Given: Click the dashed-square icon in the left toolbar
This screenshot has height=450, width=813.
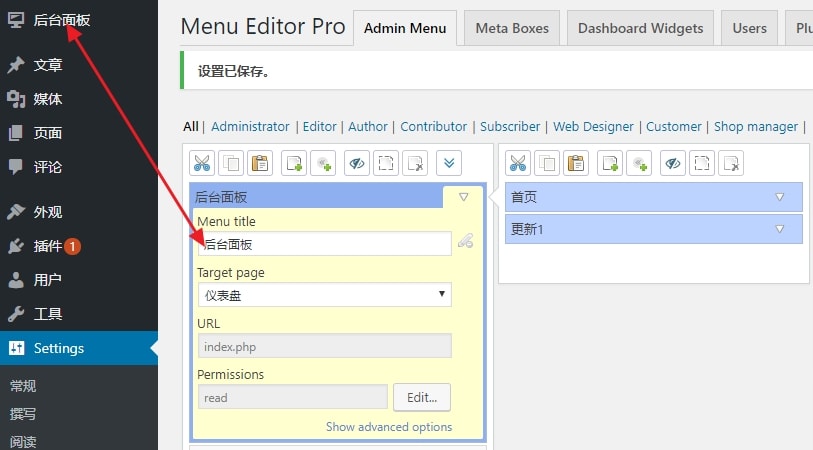Looking at the screenshot, I should [386, 163].
